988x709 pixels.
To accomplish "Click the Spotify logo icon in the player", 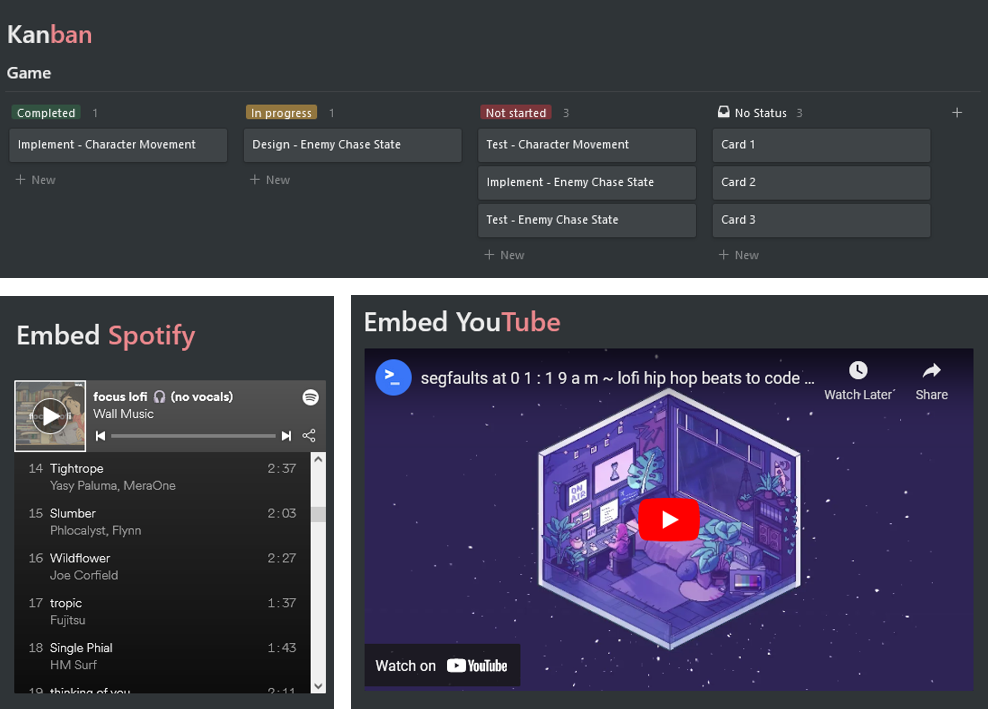I will coord(311,397).
